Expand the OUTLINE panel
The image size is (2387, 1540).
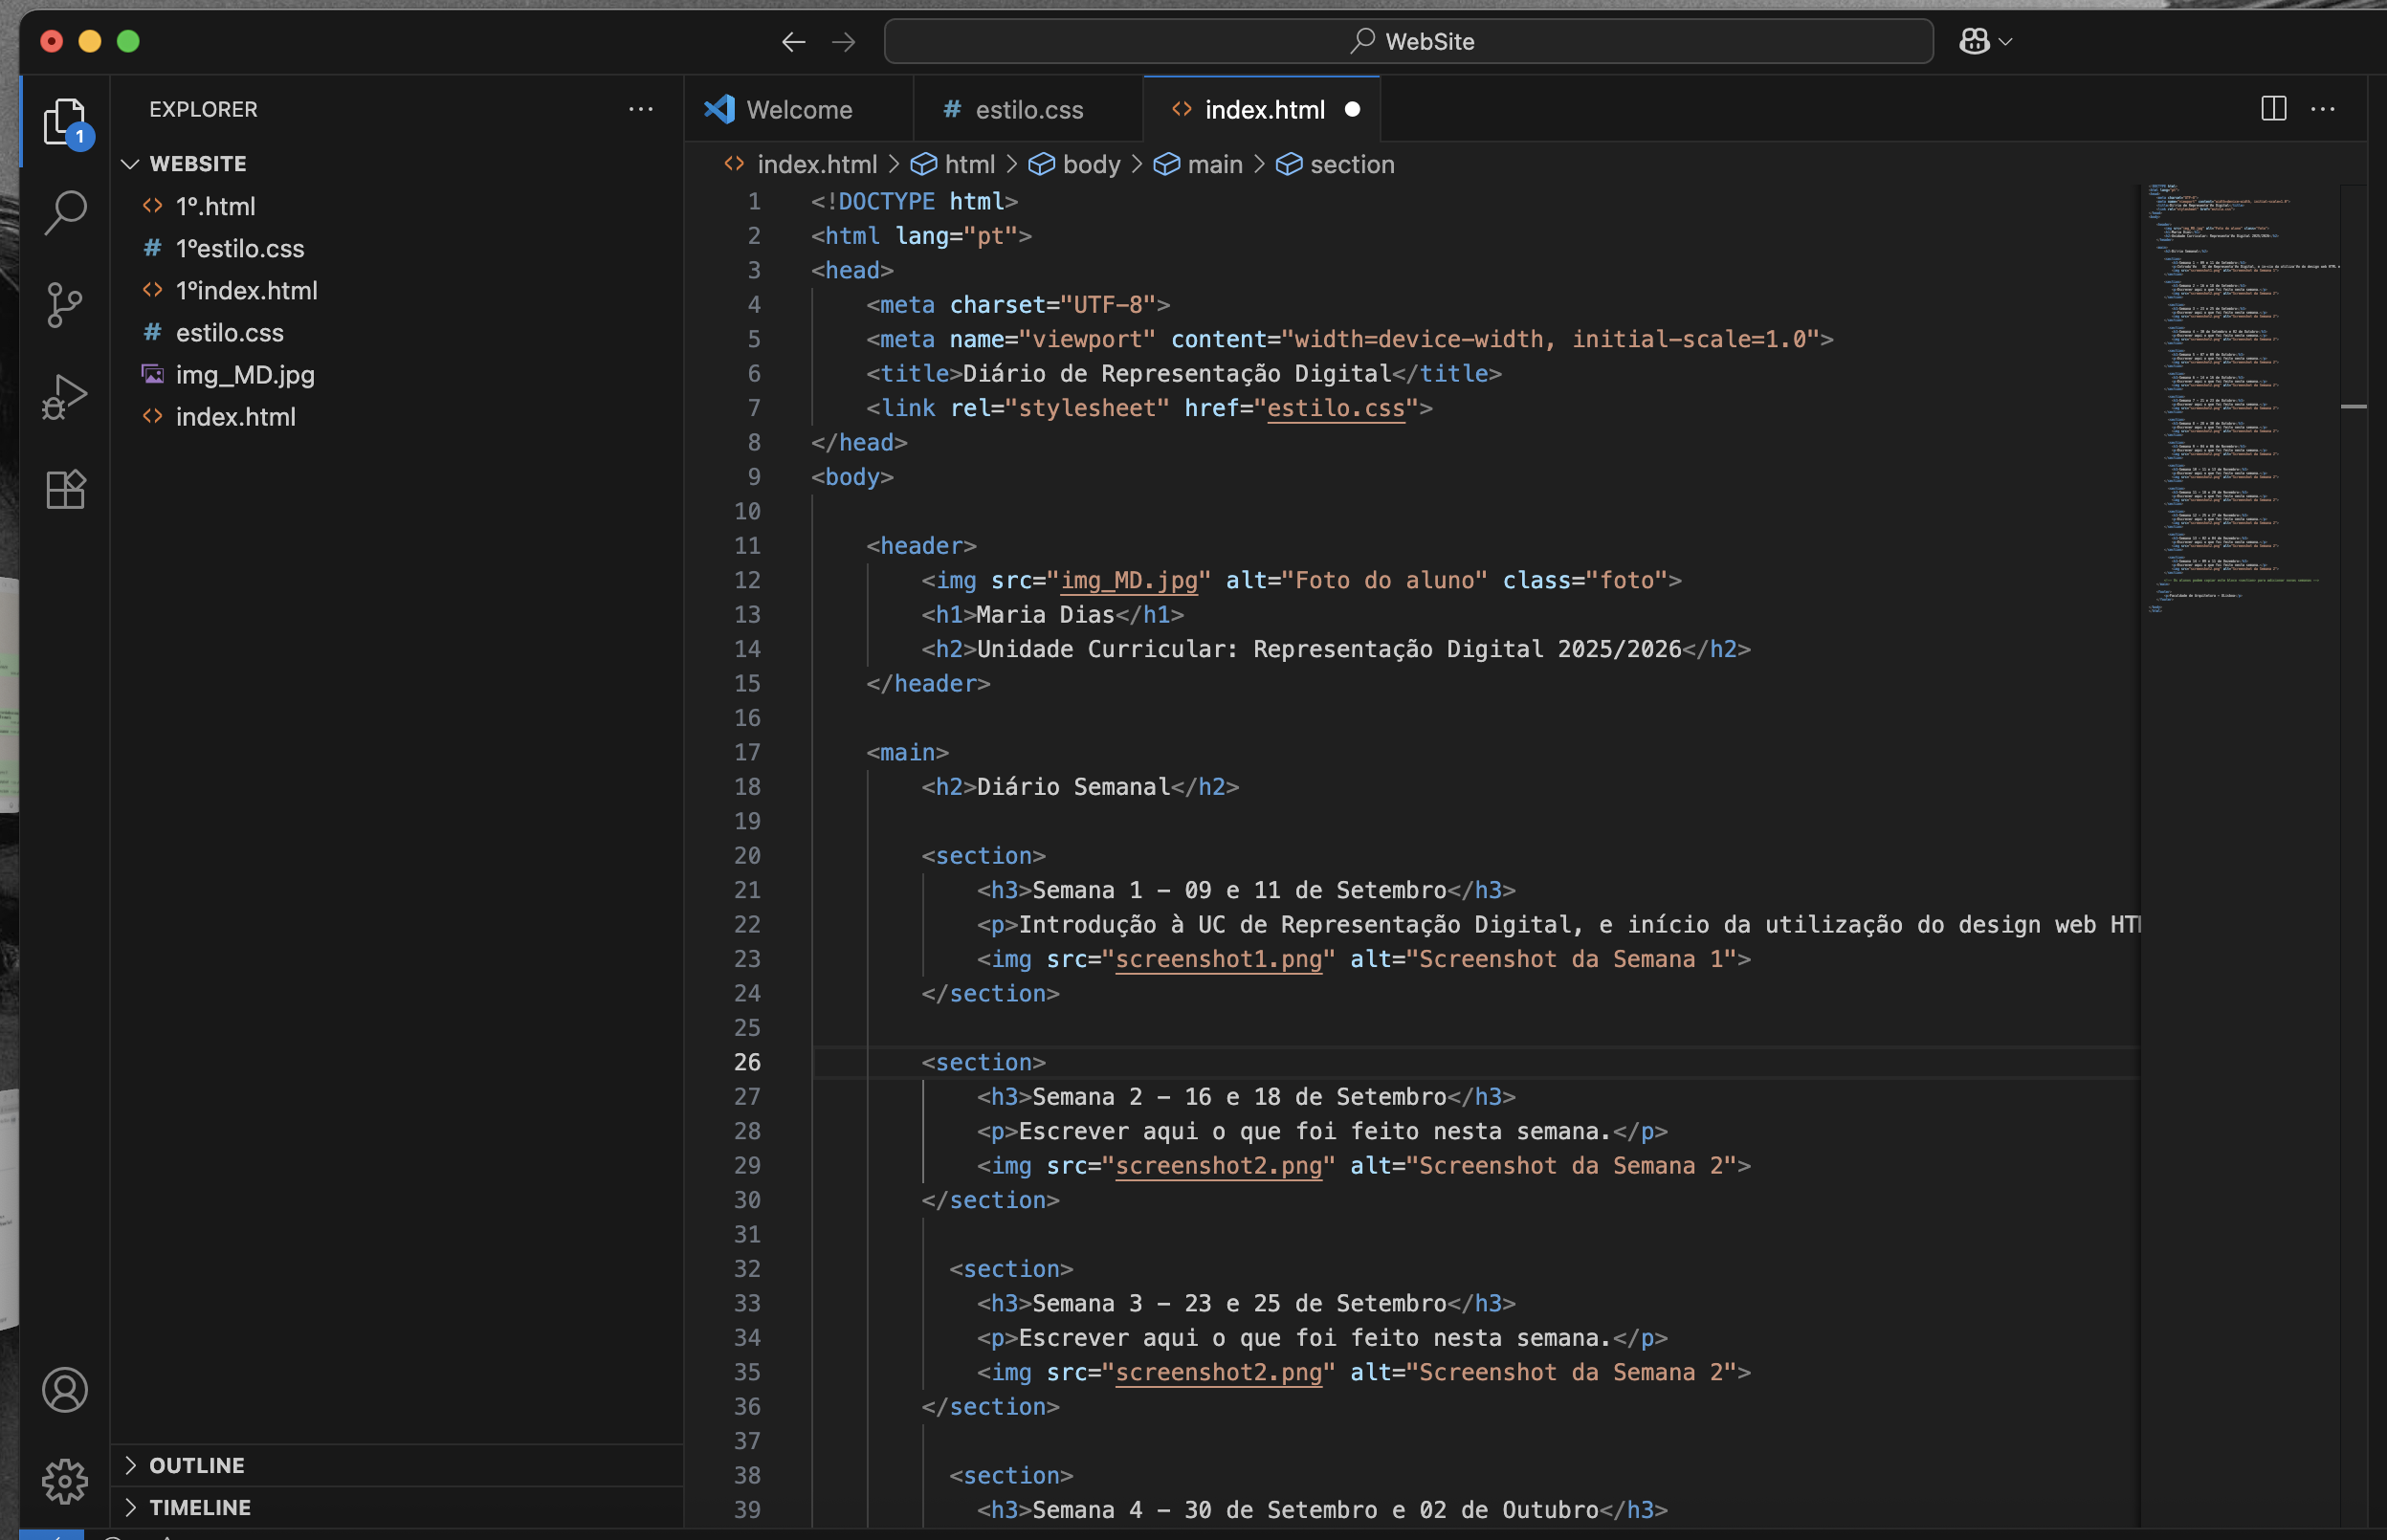[x=396, y=1465]
